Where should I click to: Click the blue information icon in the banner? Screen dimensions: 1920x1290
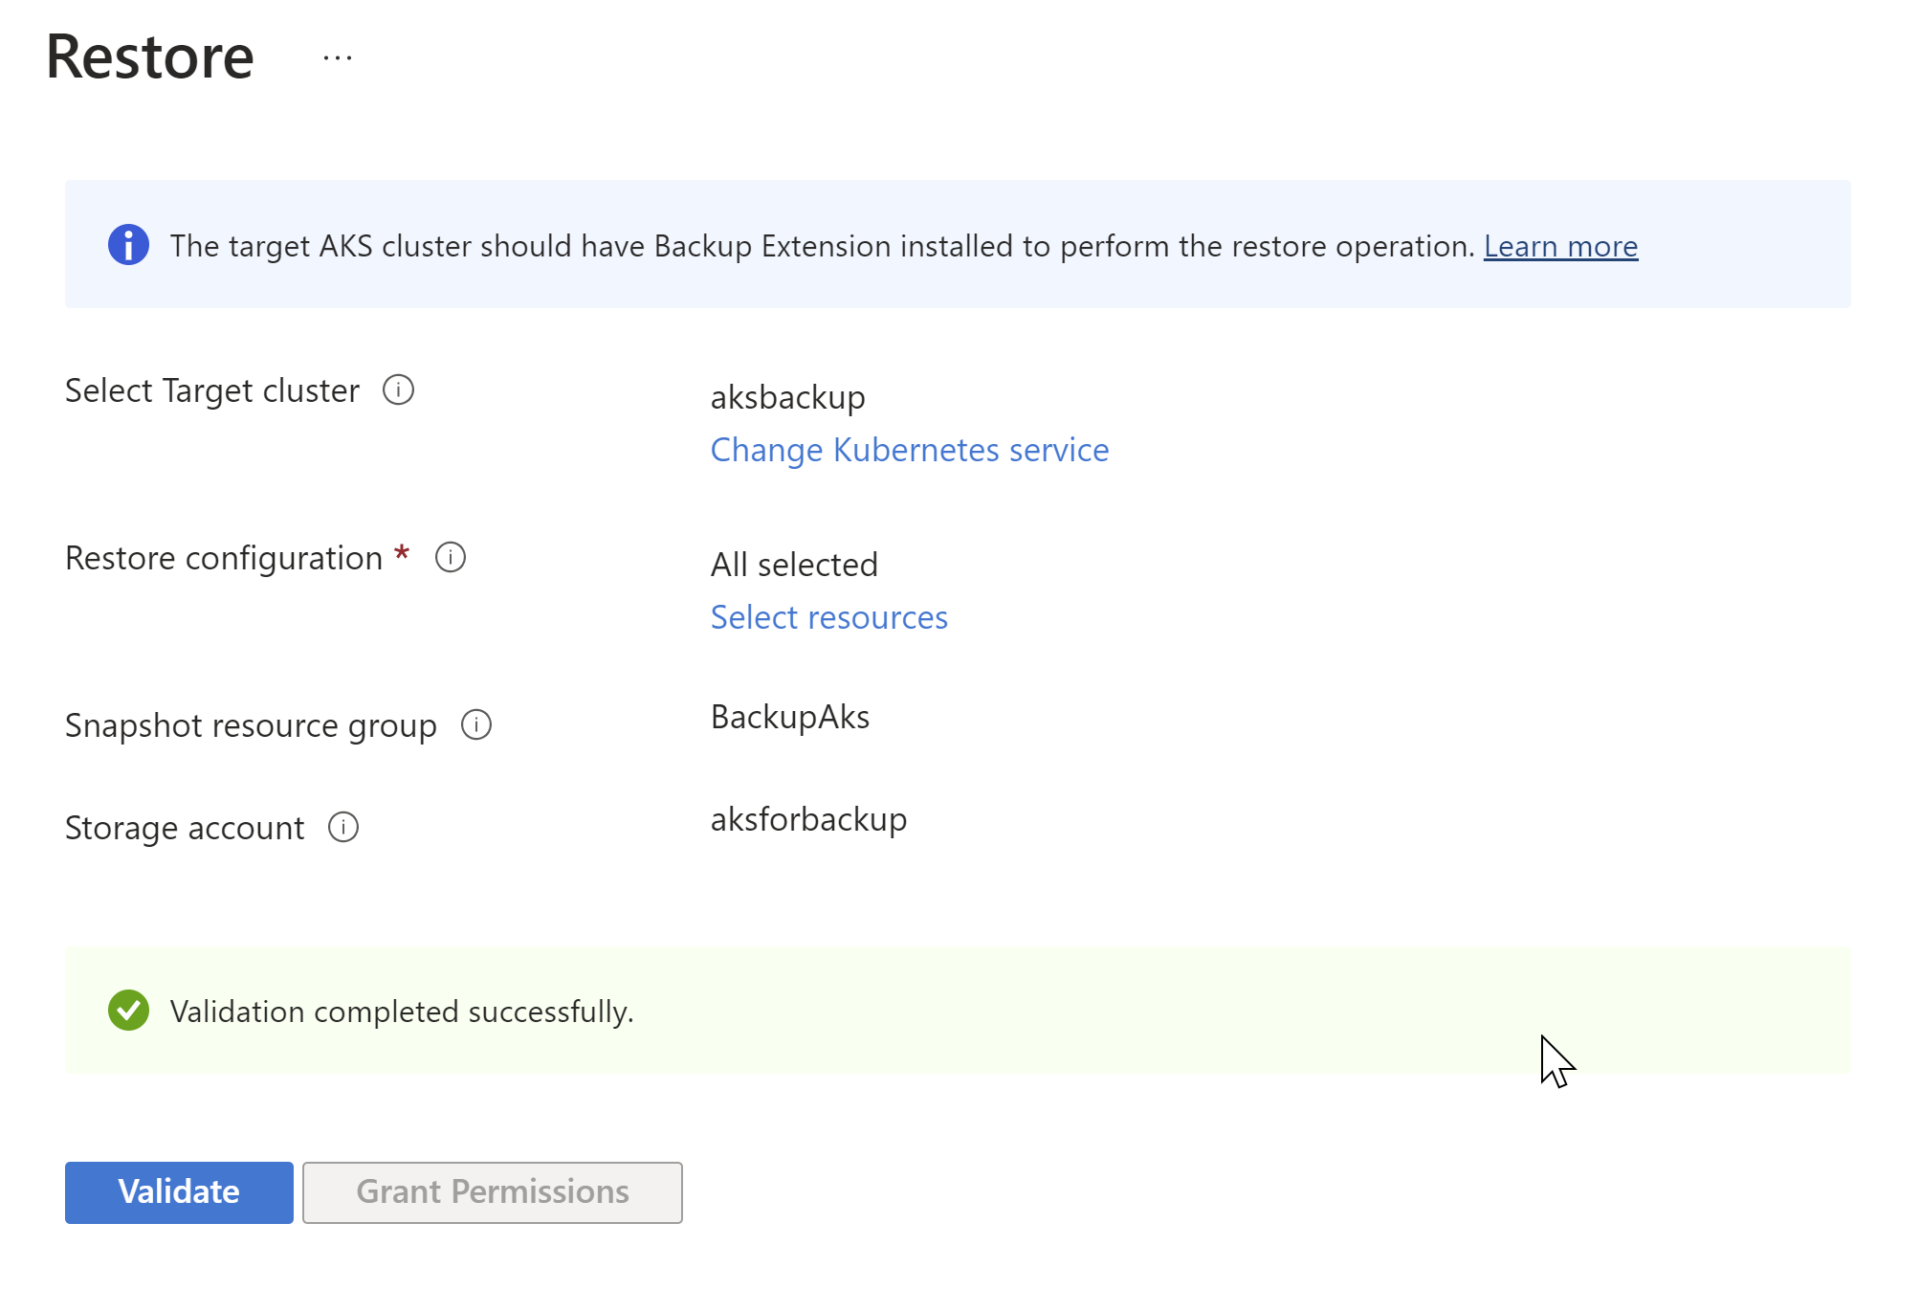[x=128, y=245]
